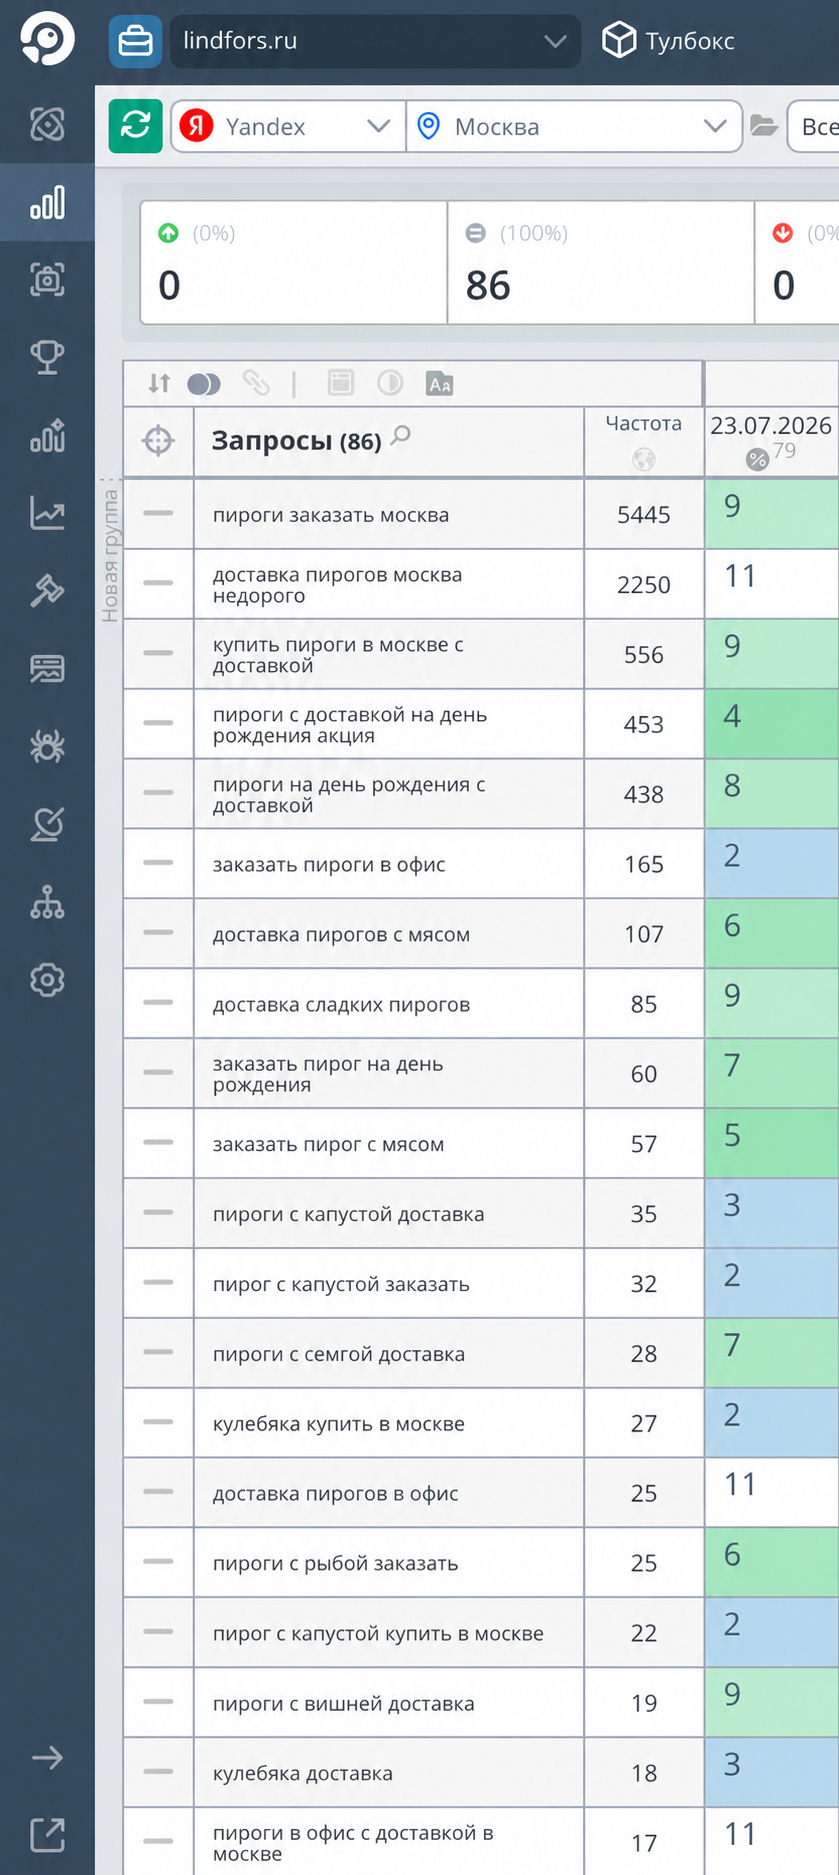Open the folder icon beside the Москва dropdown
This screenshot has width=839, height=1875.
[x=764, y=126]
